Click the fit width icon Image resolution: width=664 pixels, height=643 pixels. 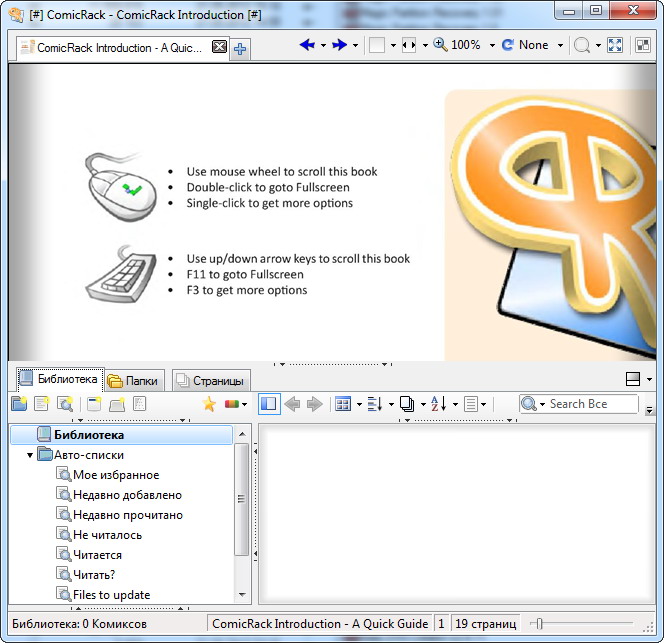(409, 45)
